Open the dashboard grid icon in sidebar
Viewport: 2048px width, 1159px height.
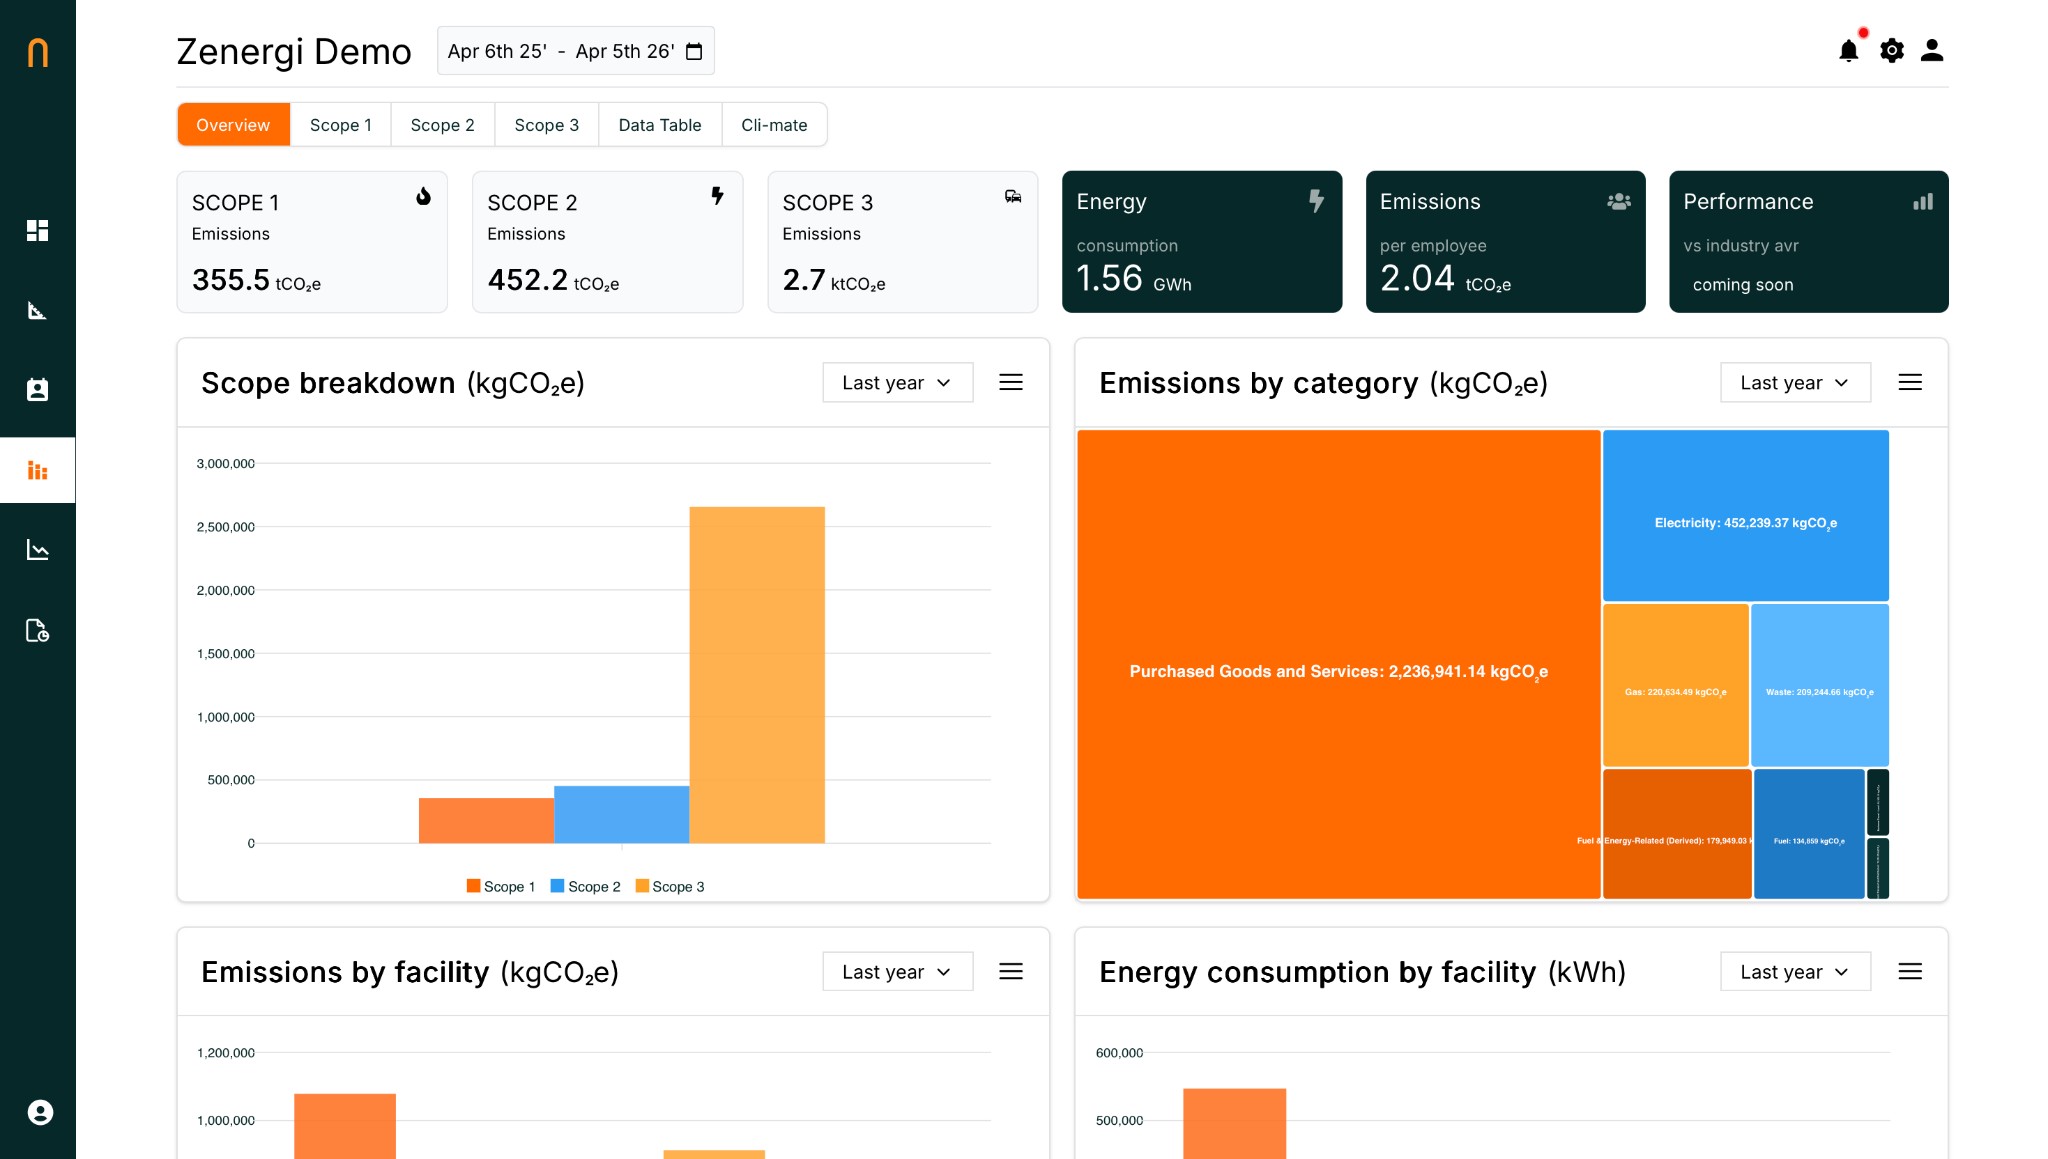click(x=38, y=231)
